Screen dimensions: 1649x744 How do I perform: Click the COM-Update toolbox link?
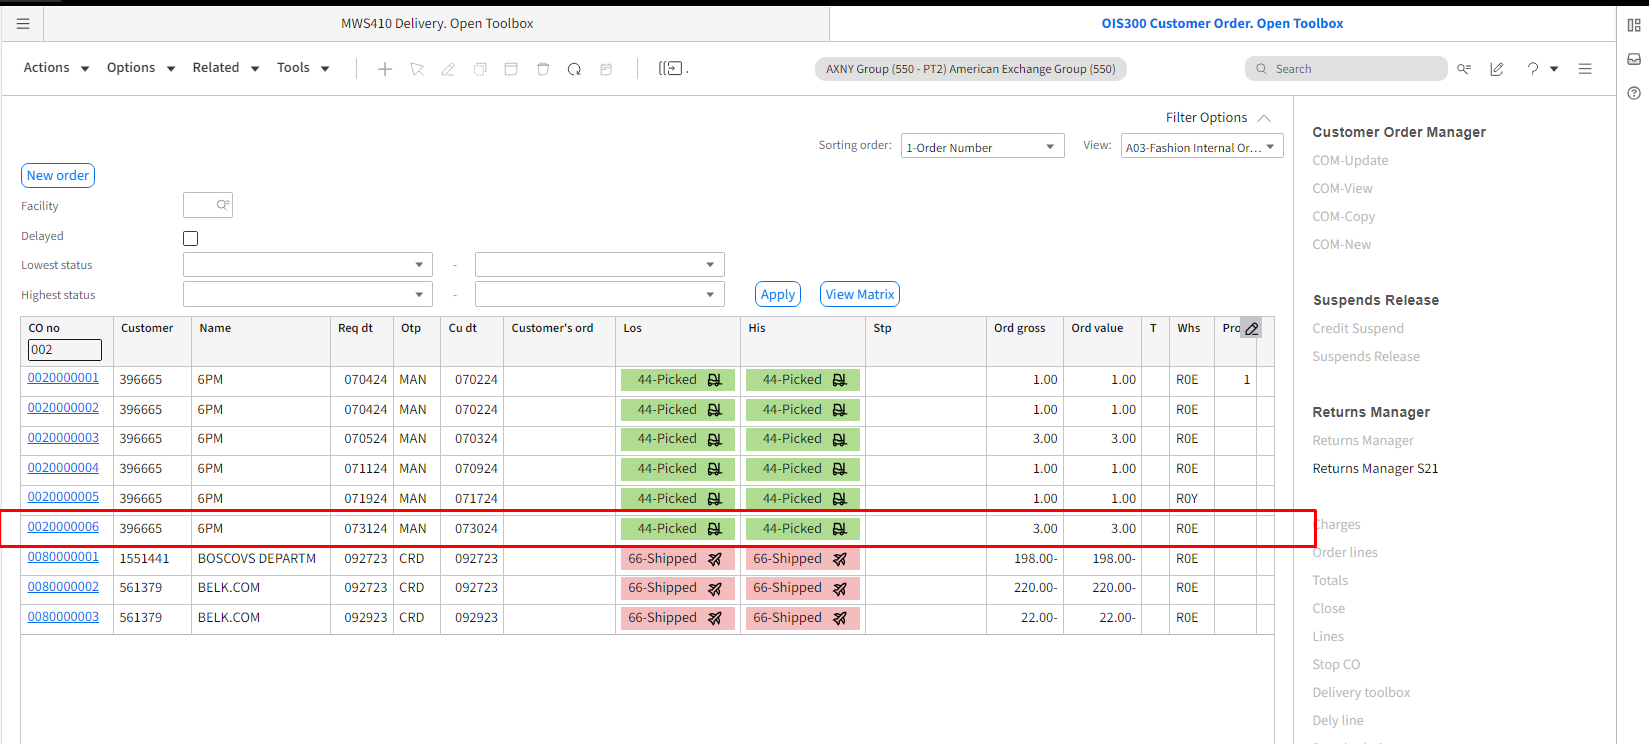tap(1350, 160)
